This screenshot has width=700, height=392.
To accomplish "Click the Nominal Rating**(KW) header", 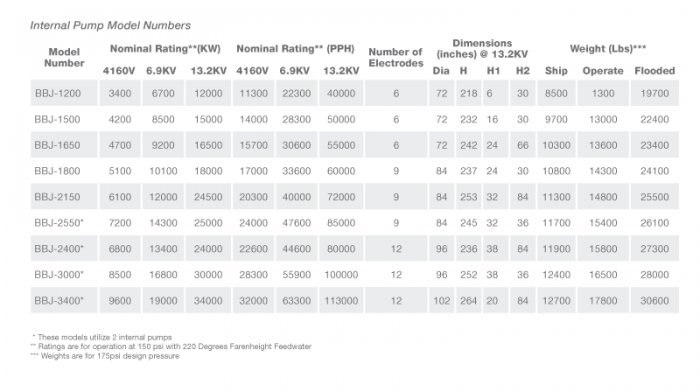I will 165,49.
